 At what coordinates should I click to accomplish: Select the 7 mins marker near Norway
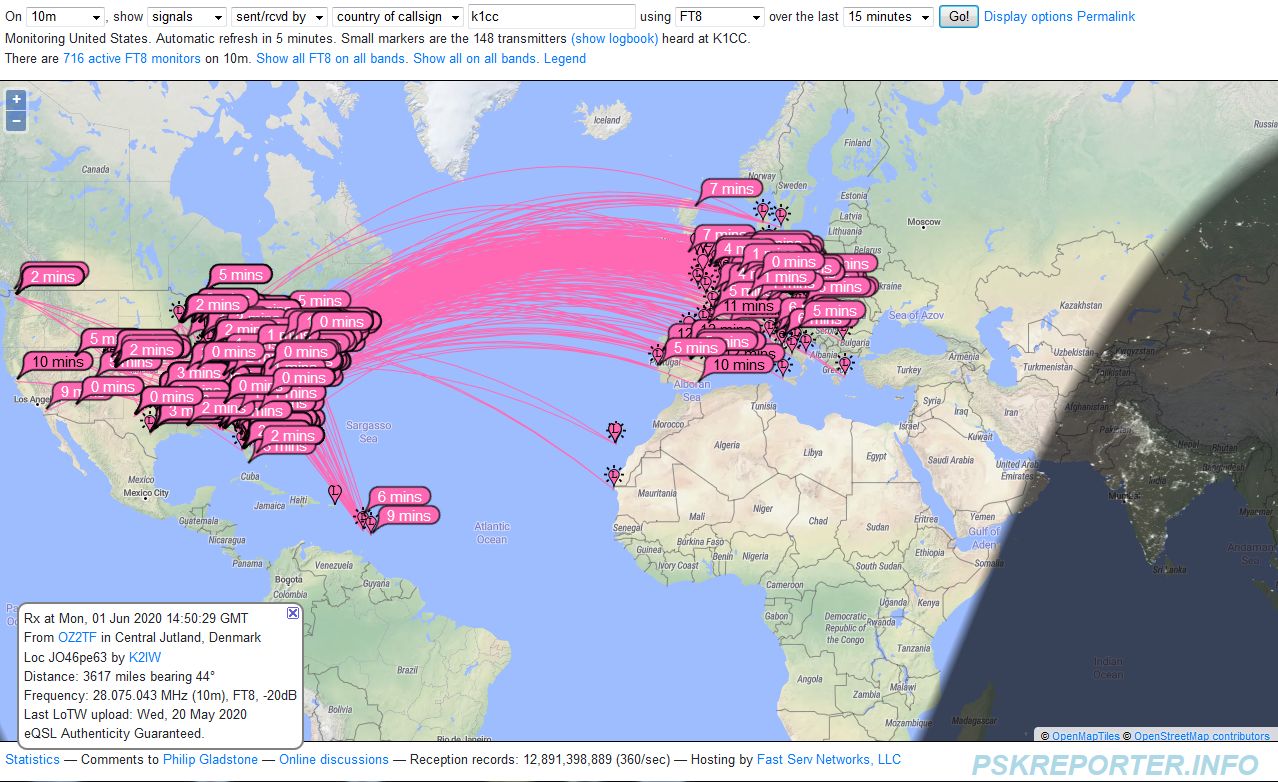tap(729, 188)
